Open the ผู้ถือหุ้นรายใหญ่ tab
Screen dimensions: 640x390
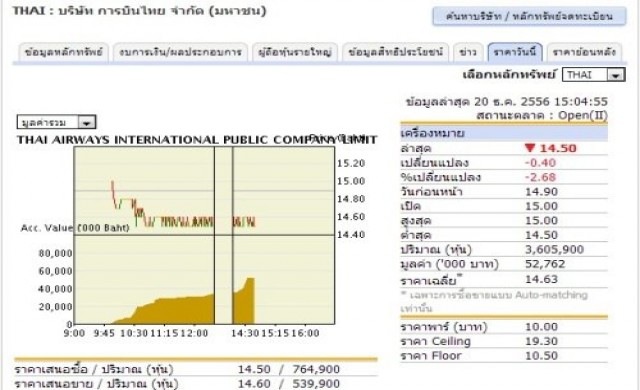295,53
